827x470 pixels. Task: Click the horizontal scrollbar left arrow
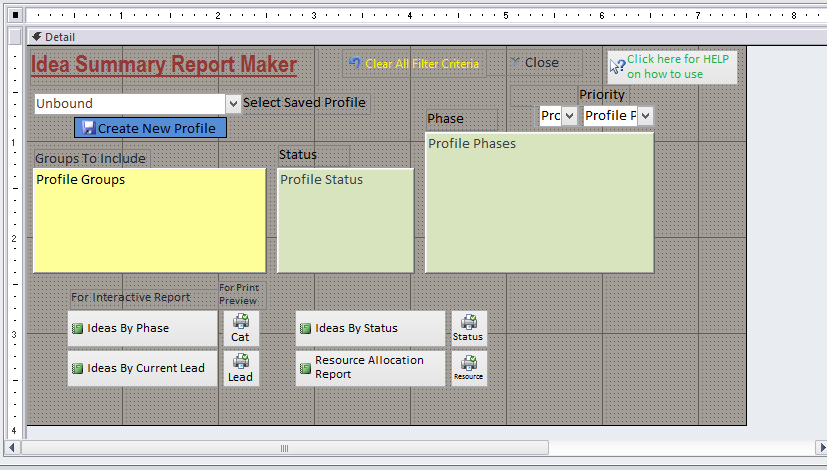[12, 448]
